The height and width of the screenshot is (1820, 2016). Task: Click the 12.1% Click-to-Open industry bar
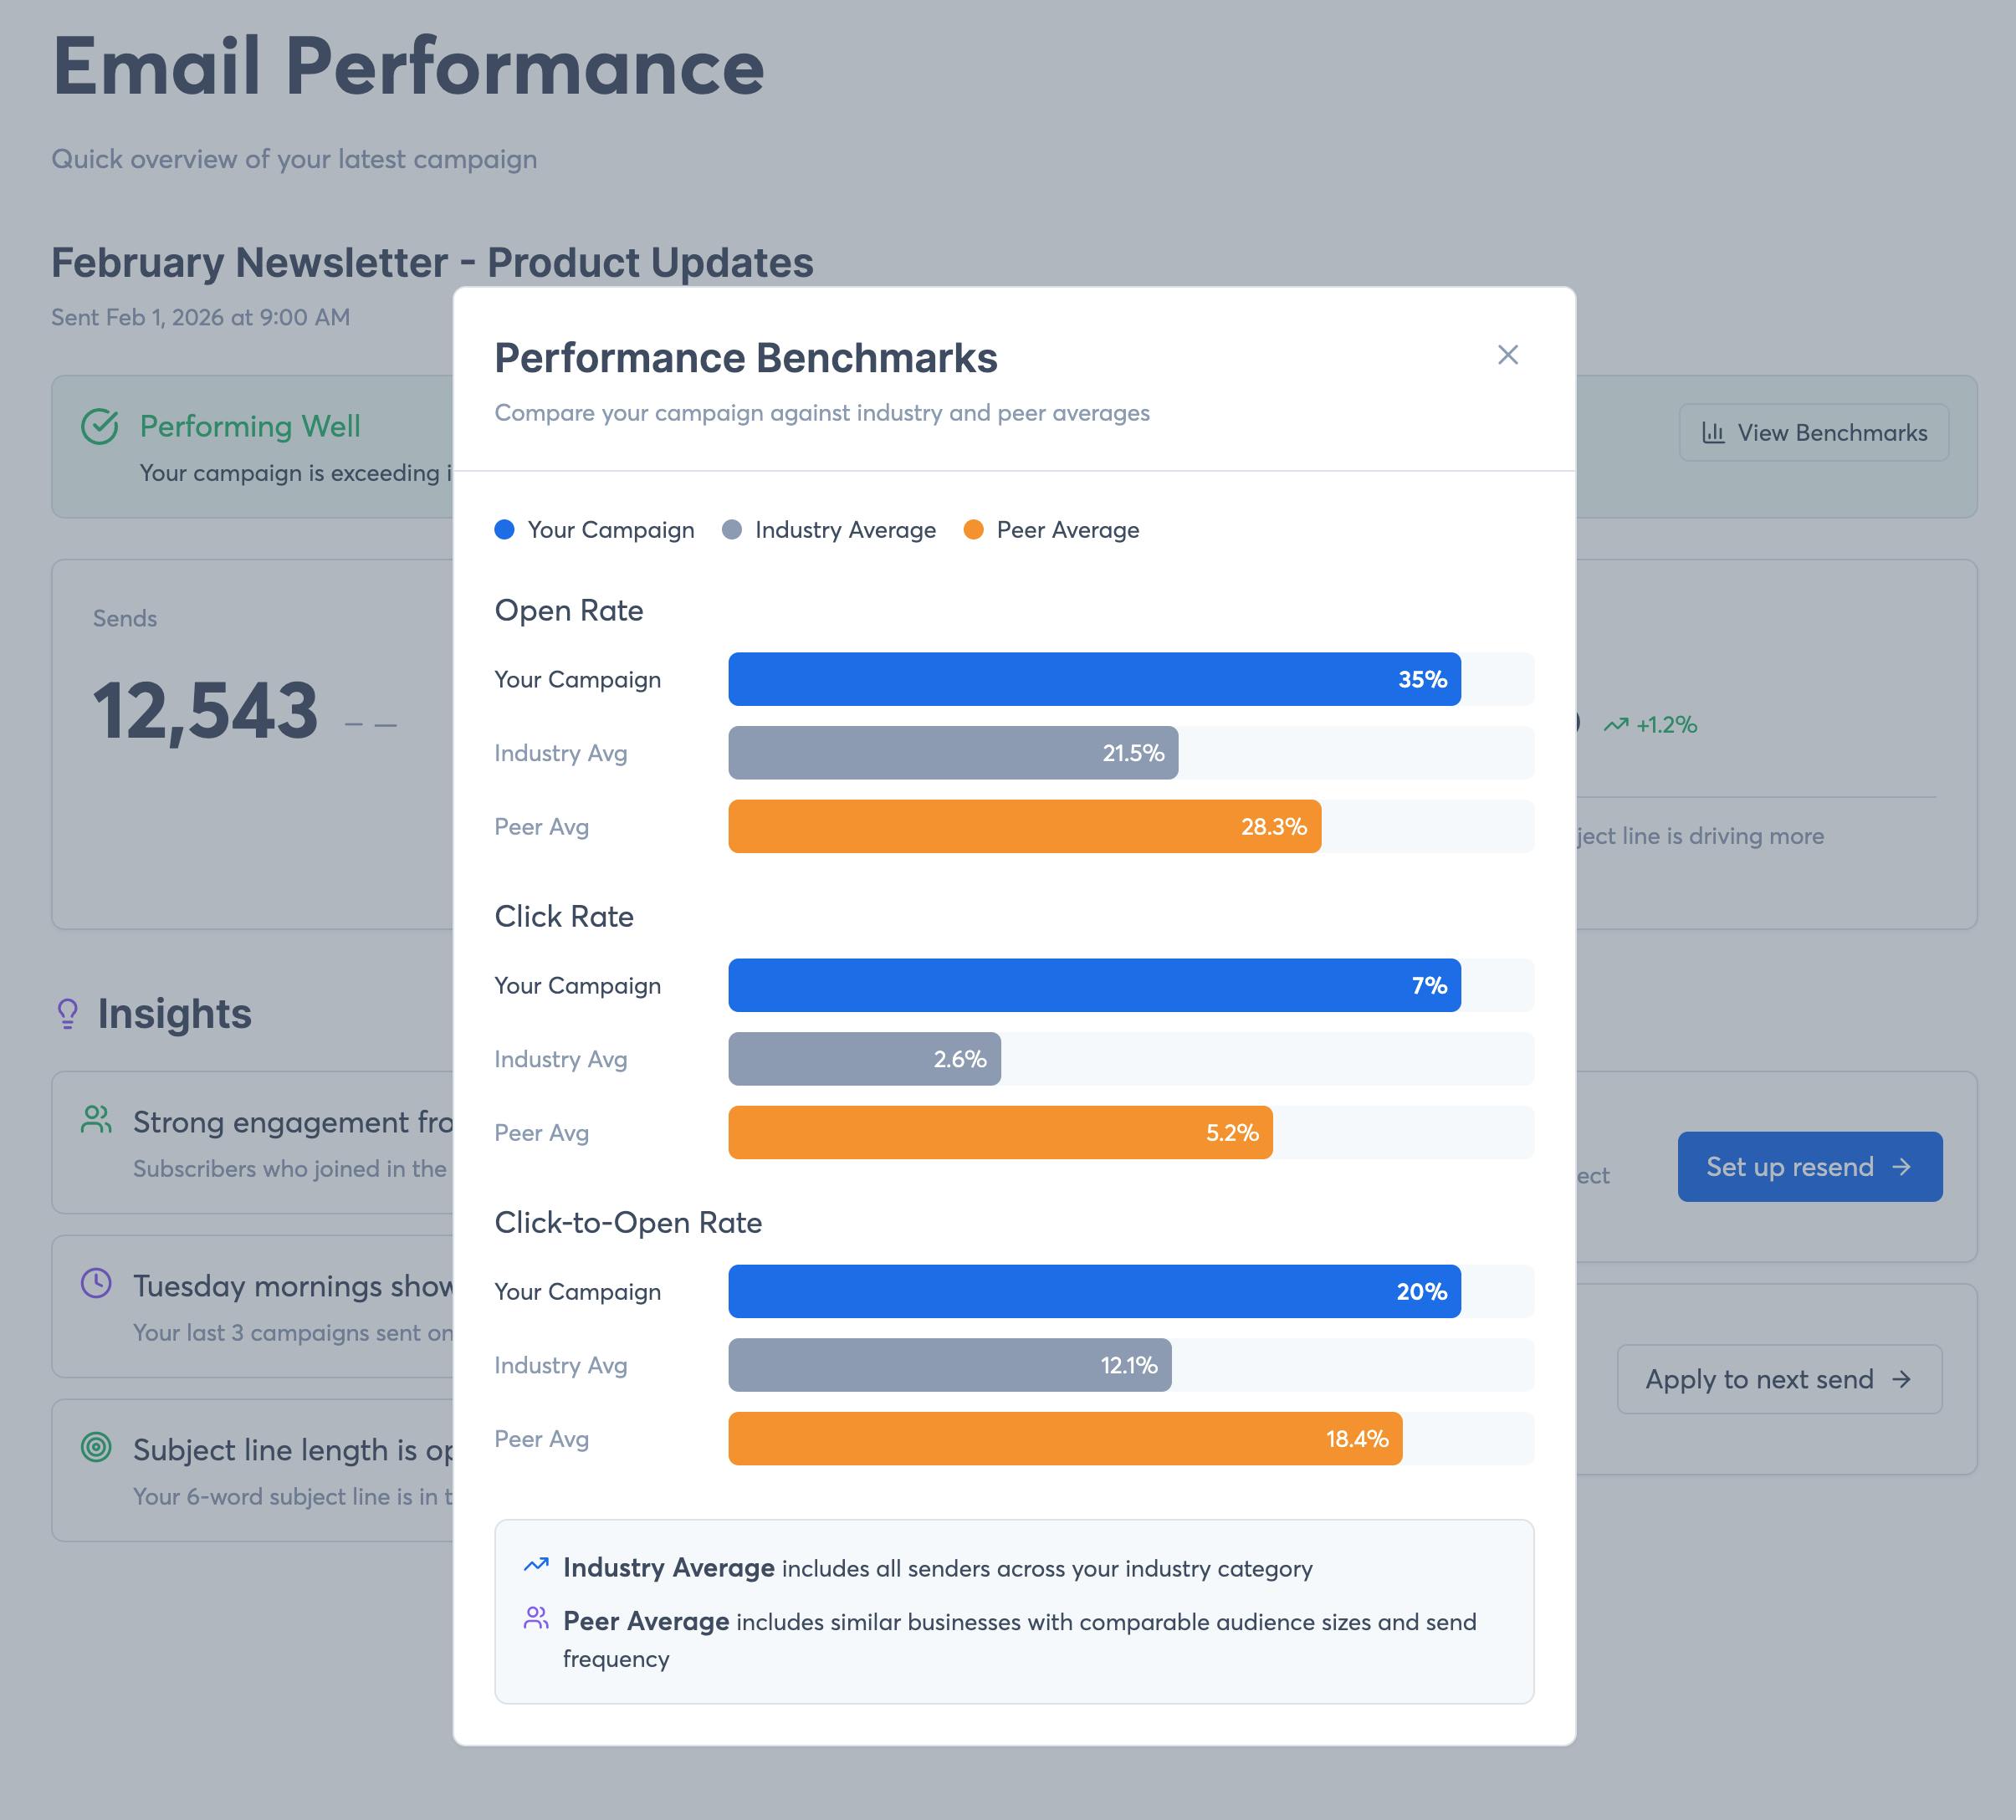click(950, 1365)
